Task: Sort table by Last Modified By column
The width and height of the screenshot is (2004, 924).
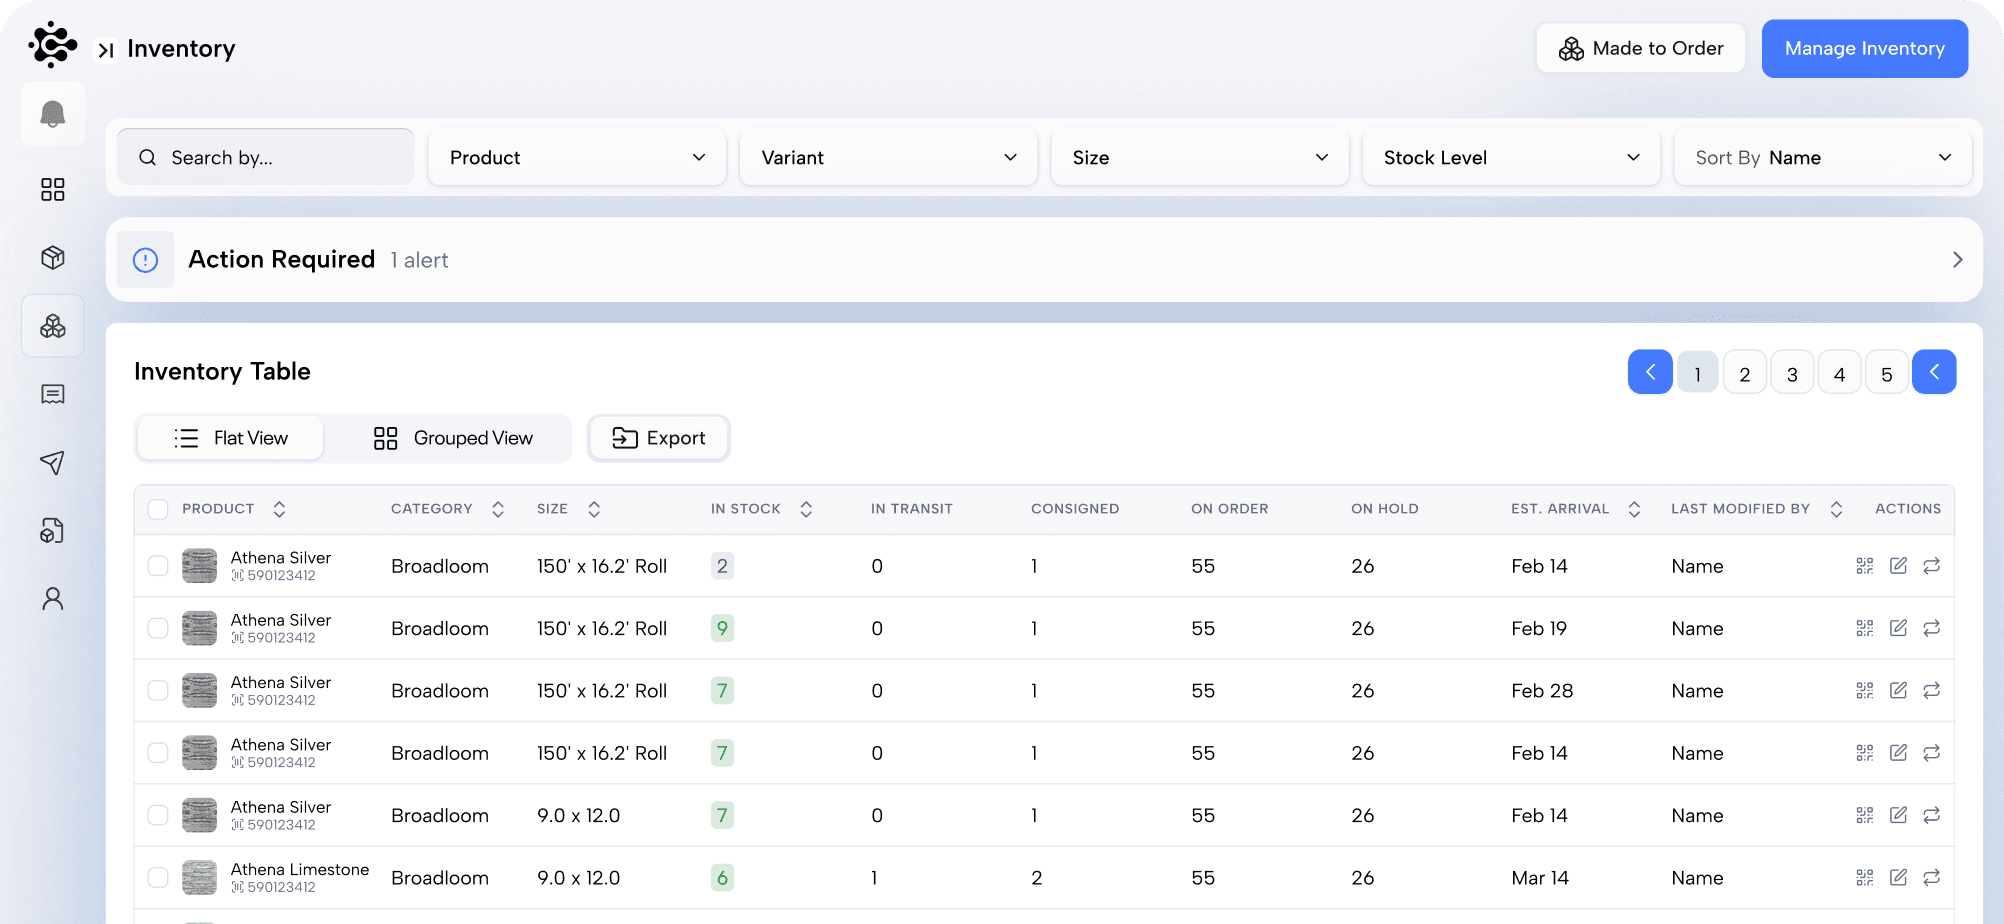Action: [1836, 509]
